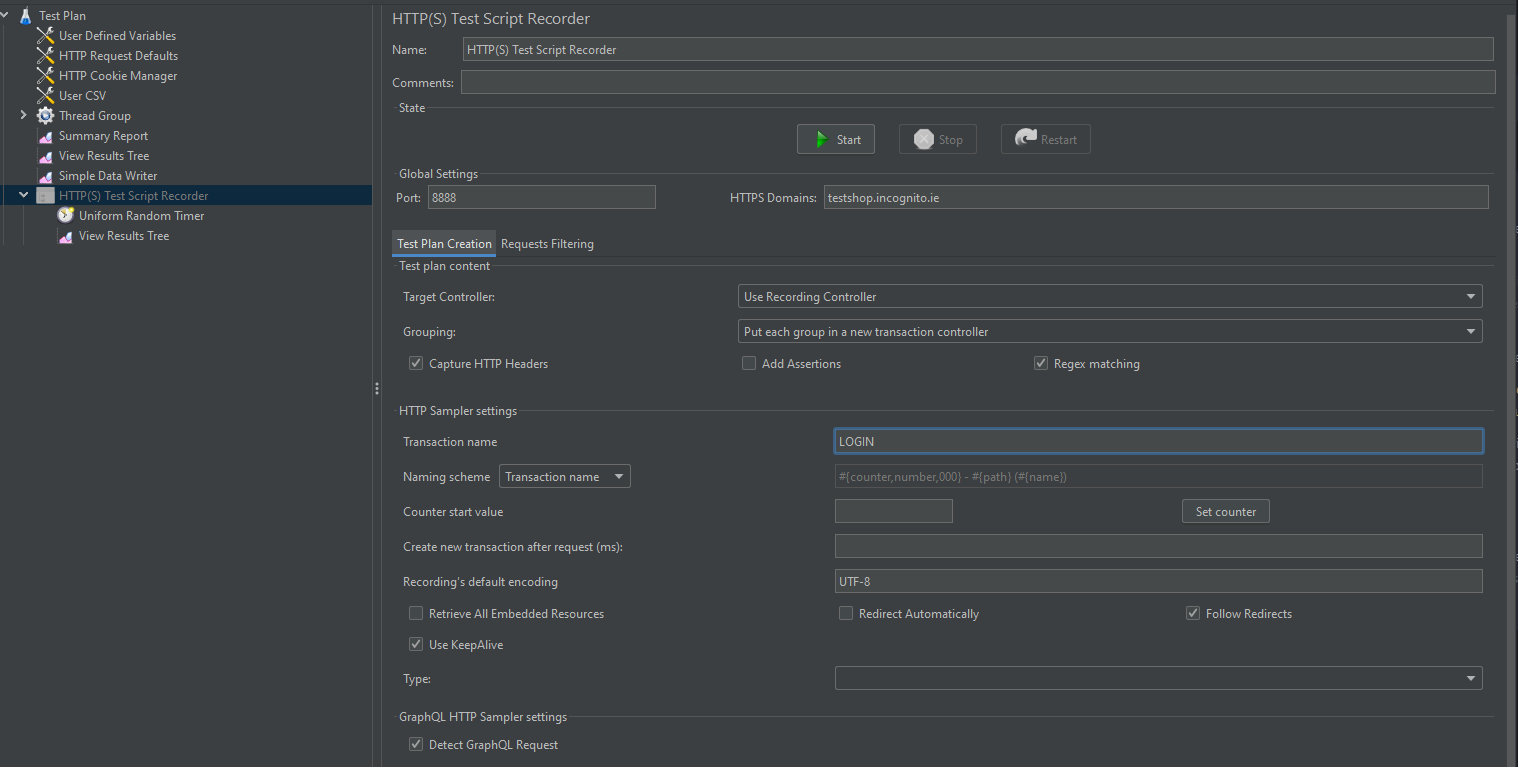Click the Create new transaction after request field
This screenshot has height=767, width=1518.
coord(1159,546)
